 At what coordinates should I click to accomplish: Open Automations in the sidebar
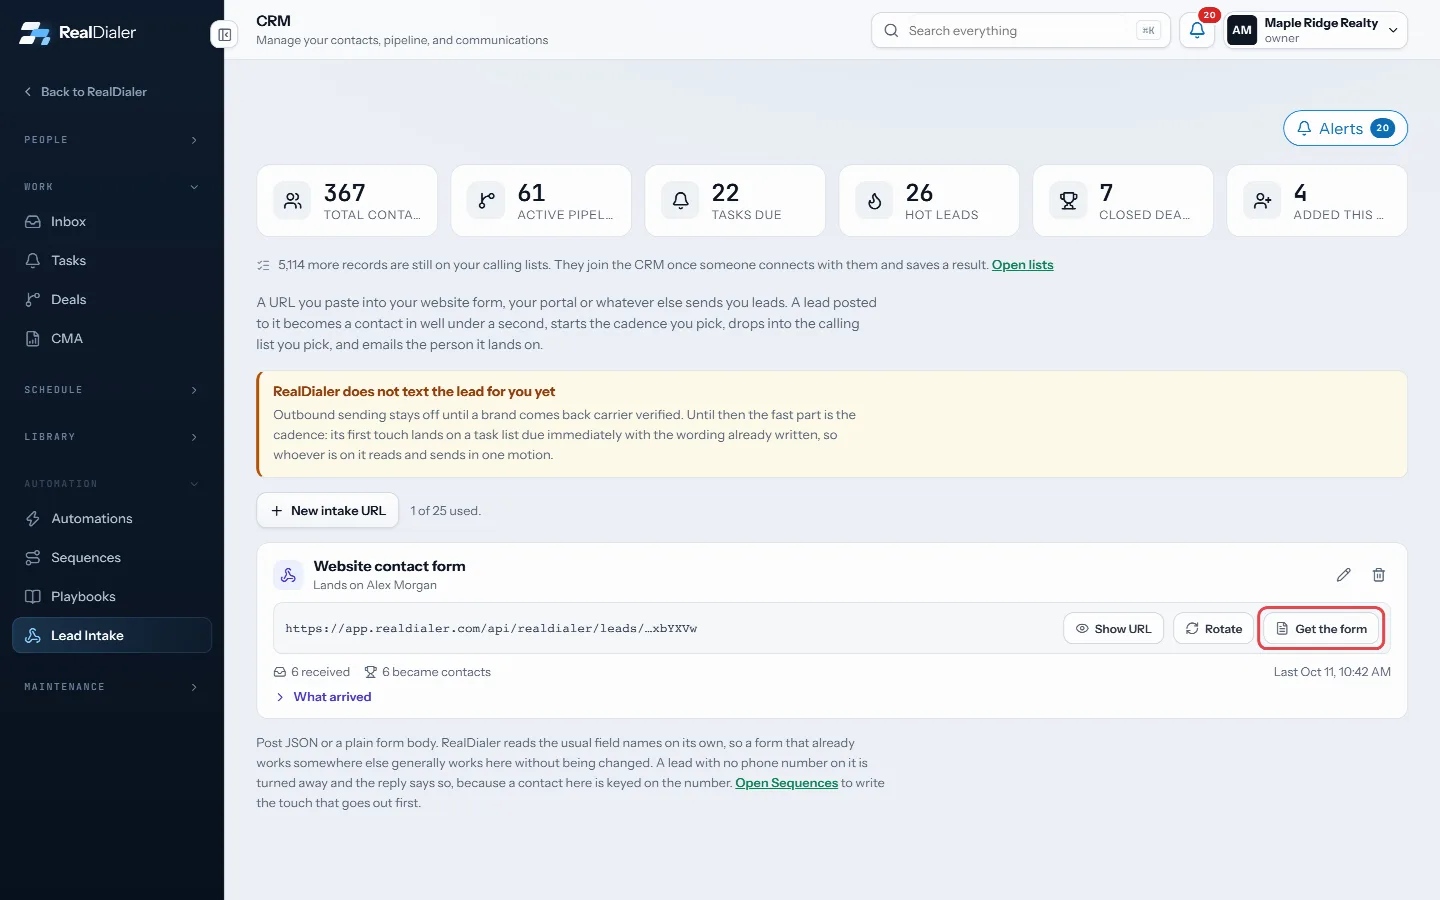112,519
